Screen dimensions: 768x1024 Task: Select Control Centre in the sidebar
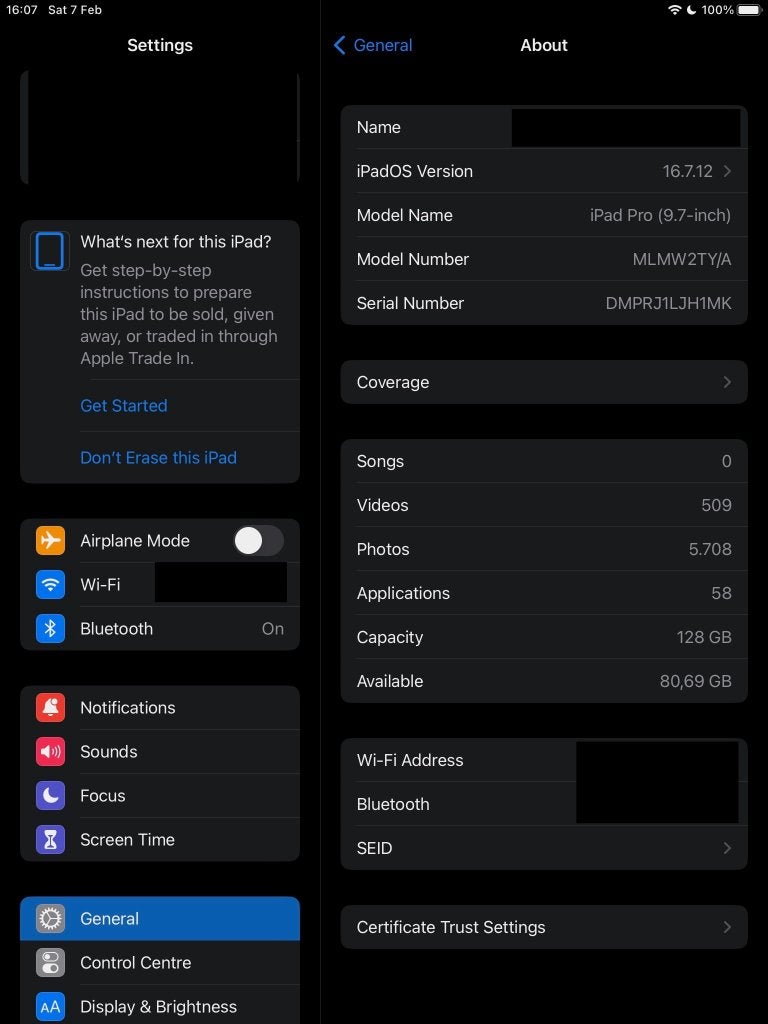160,963
